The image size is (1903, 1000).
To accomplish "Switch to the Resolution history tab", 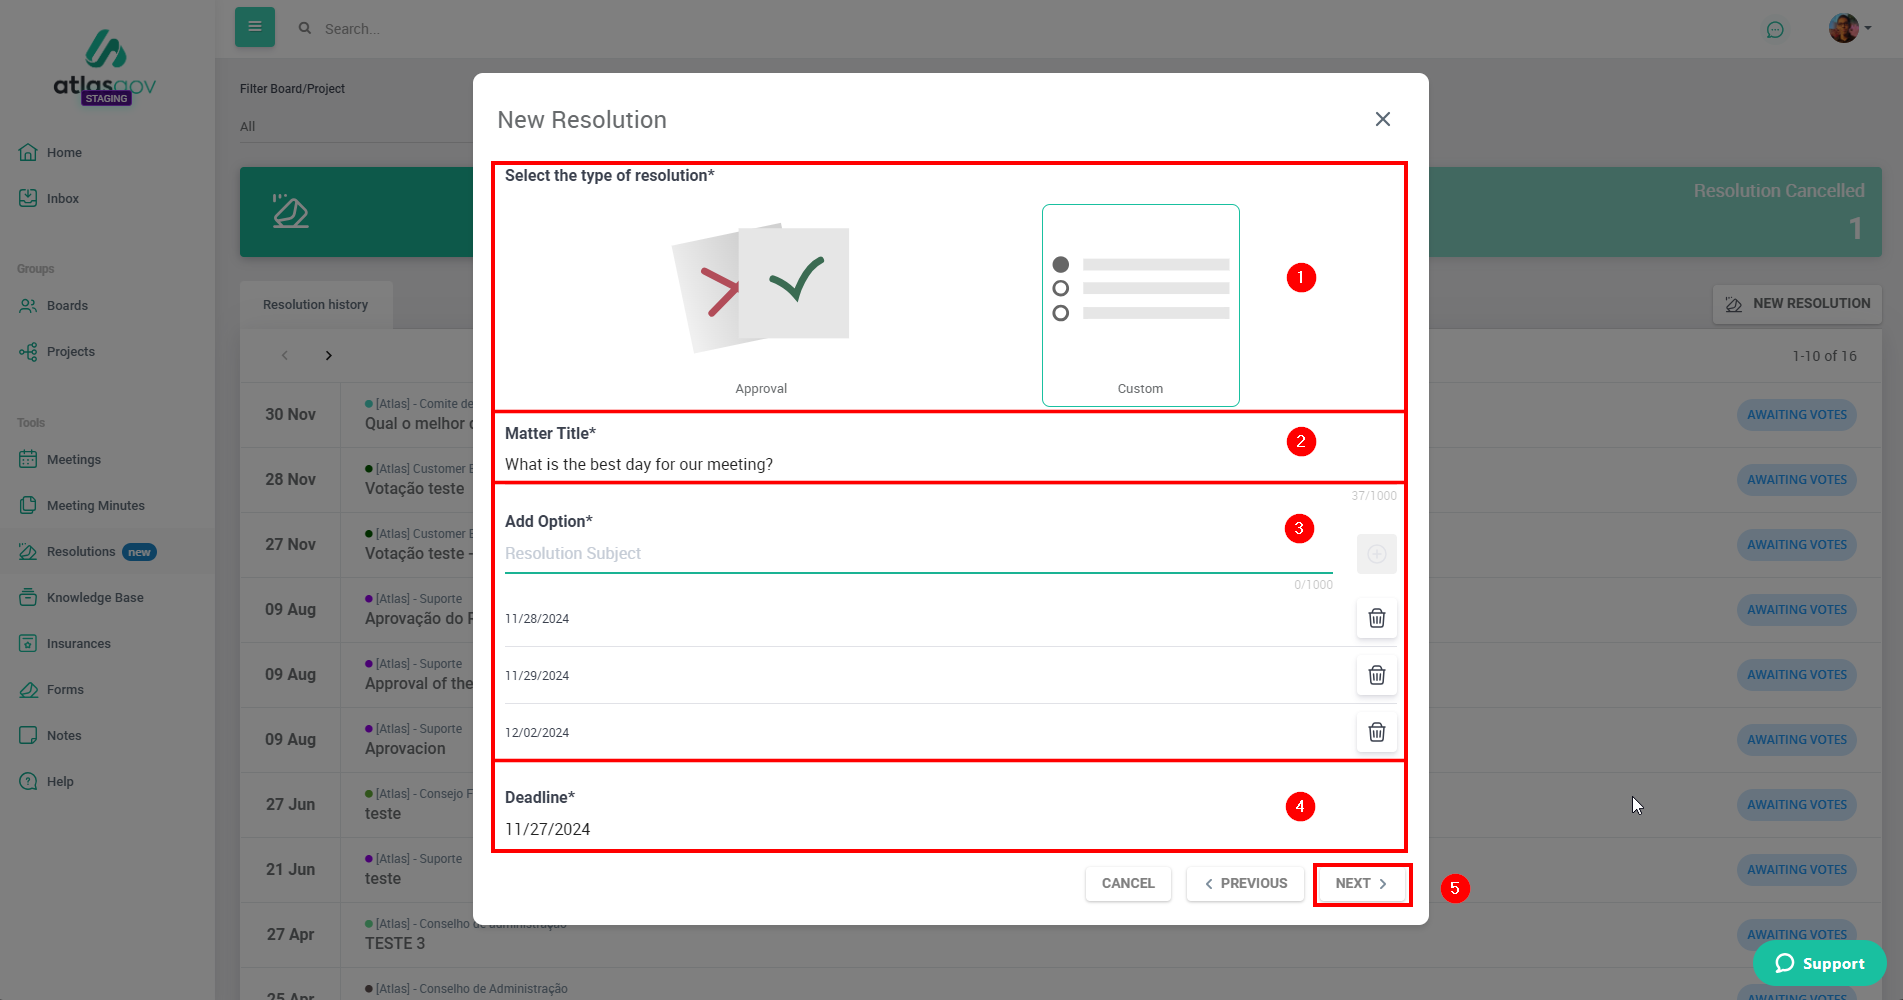I will [315, 305].
